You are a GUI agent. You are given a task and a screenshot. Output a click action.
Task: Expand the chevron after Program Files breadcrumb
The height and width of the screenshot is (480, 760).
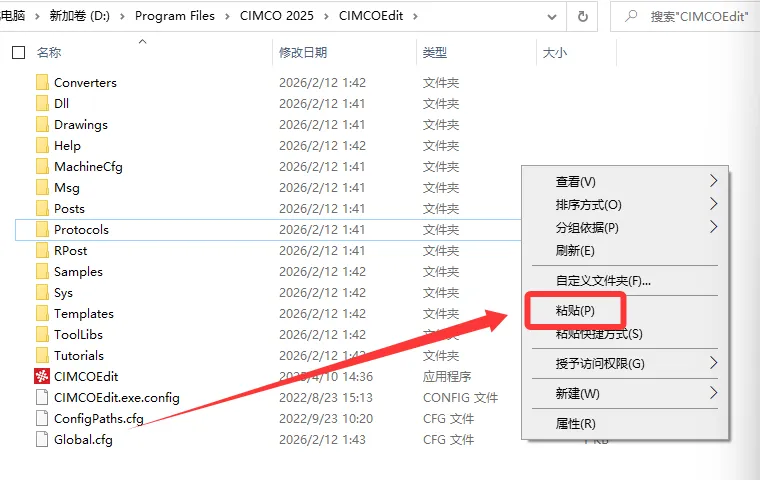(227, 16)
